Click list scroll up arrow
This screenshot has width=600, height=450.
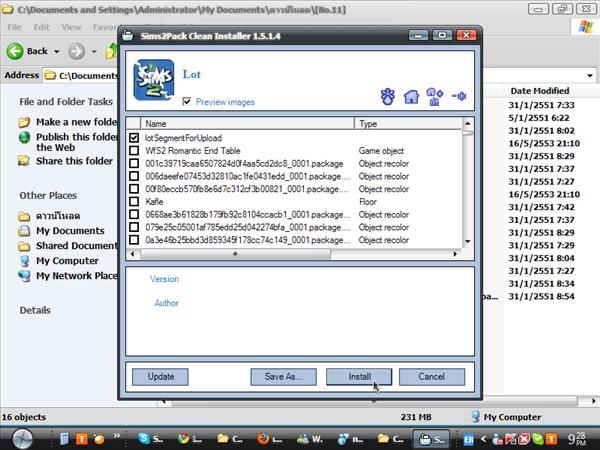pyautogui.click(x=467, y=124)
